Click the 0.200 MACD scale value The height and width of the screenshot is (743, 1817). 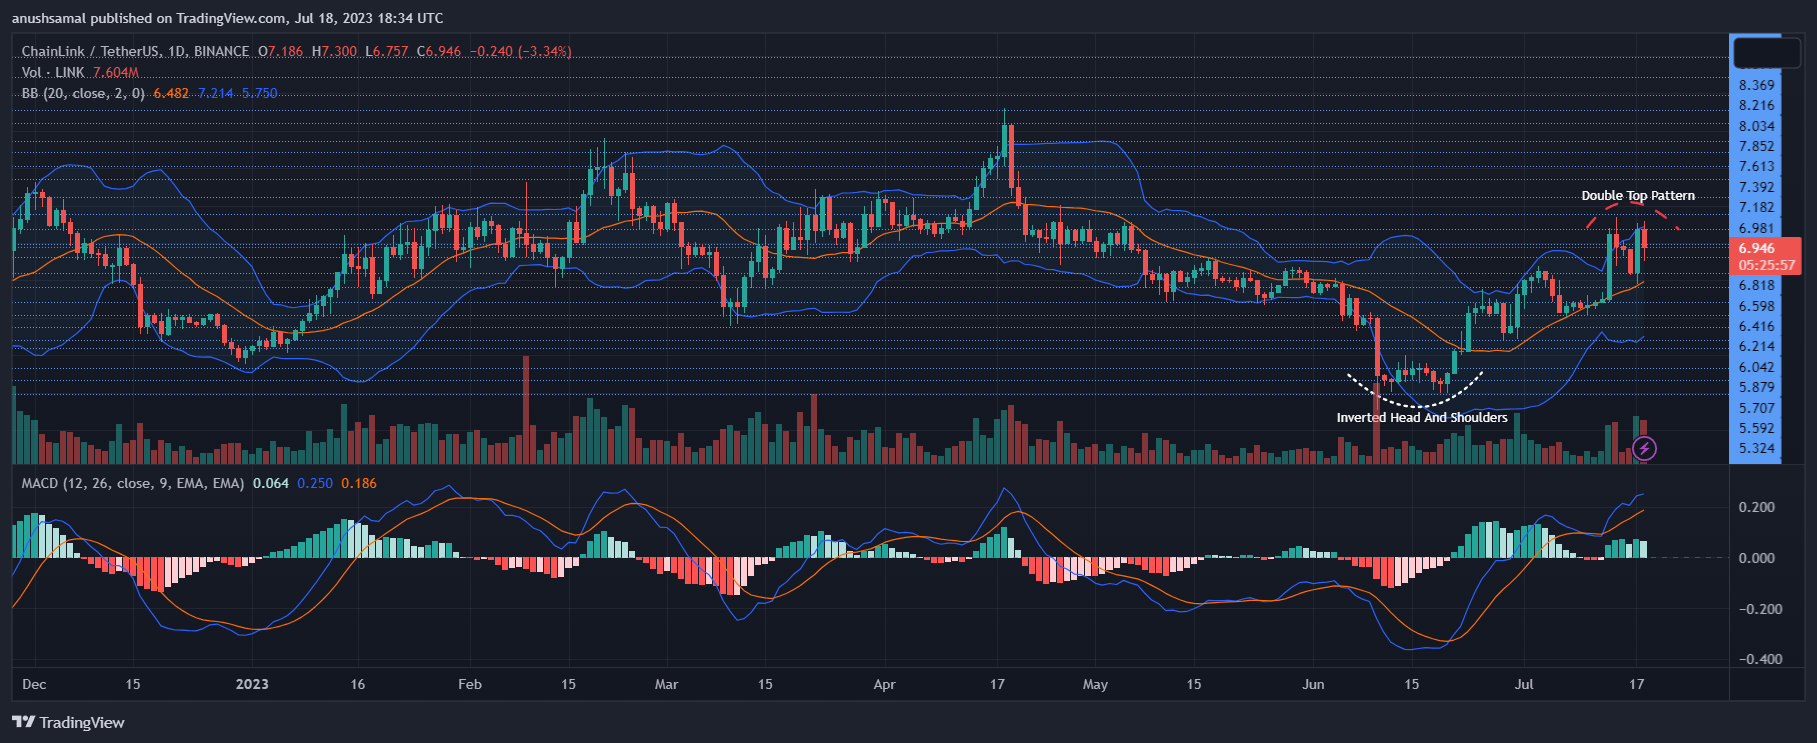[1756, 507]
